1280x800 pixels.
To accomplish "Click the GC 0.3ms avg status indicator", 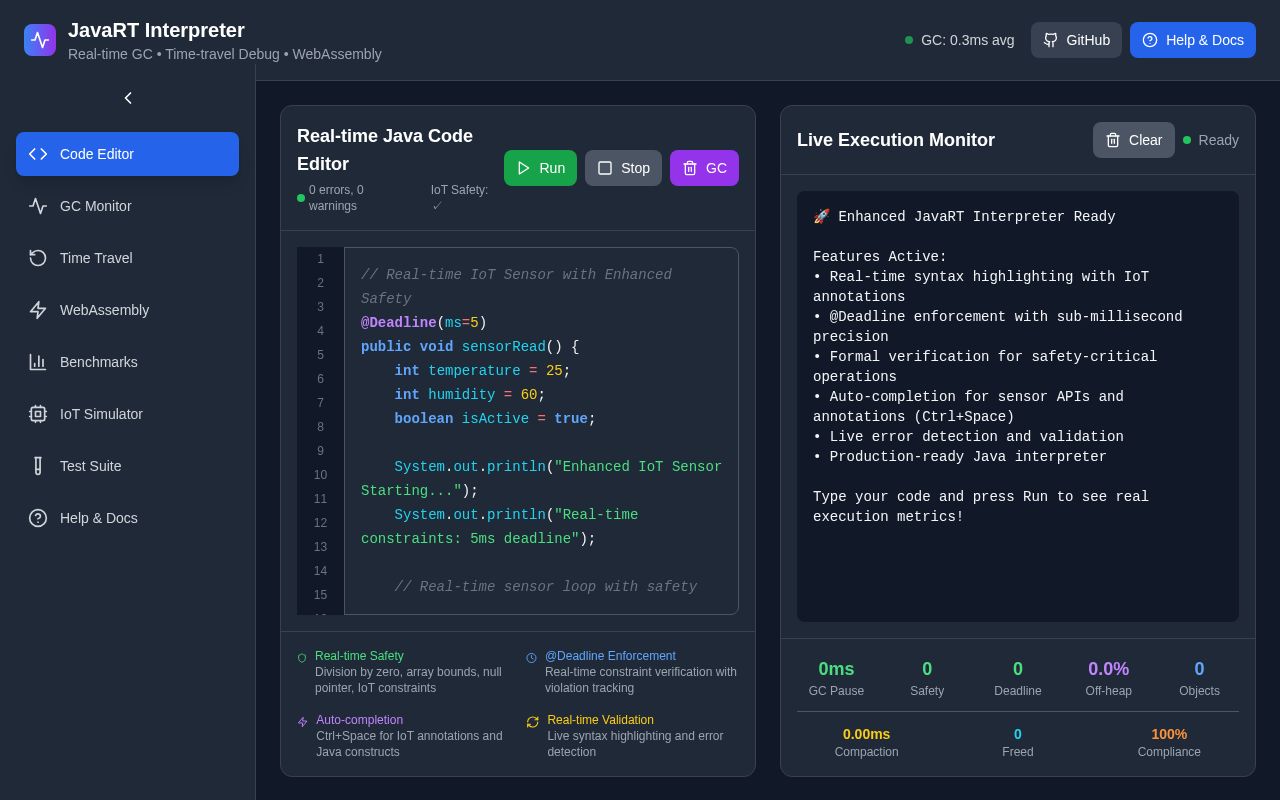I will [x=960, y=40].
